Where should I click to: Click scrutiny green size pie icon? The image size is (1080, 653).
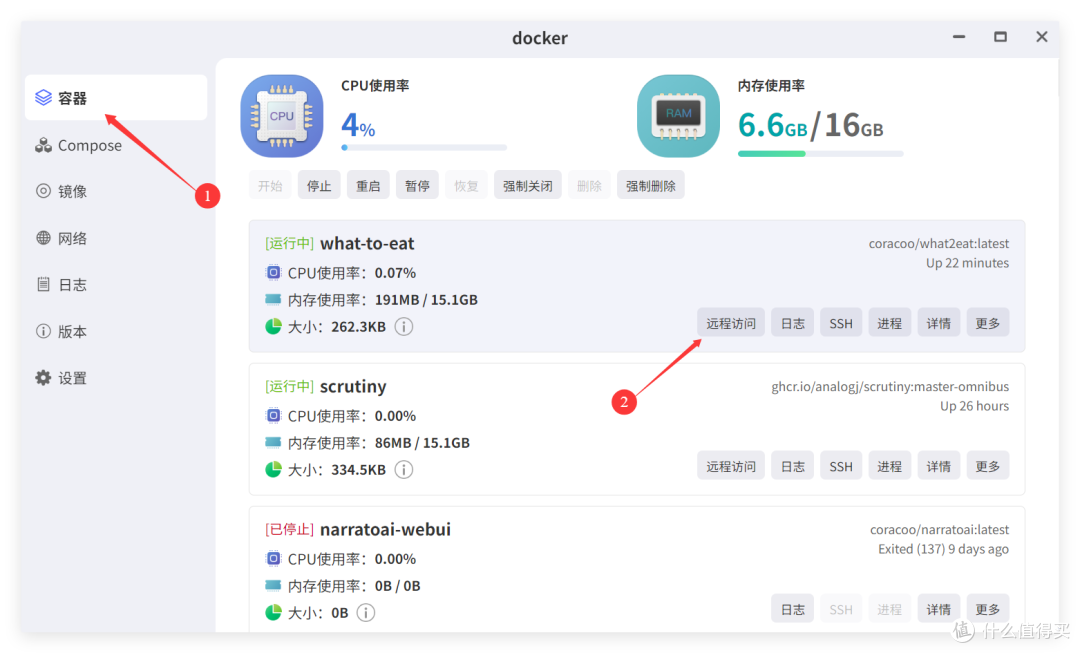[273, 470]
